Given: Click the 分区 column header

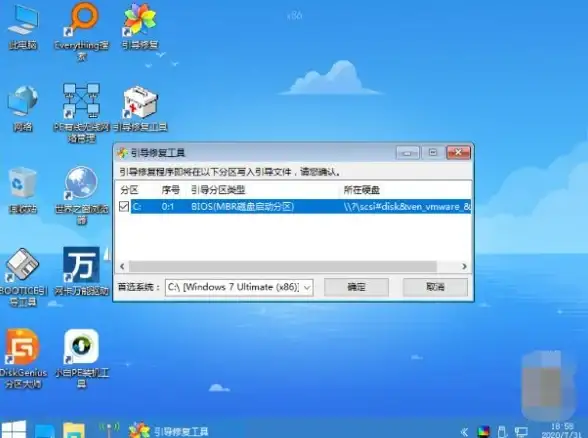Looking at the screenshot, I should point(129,190).
